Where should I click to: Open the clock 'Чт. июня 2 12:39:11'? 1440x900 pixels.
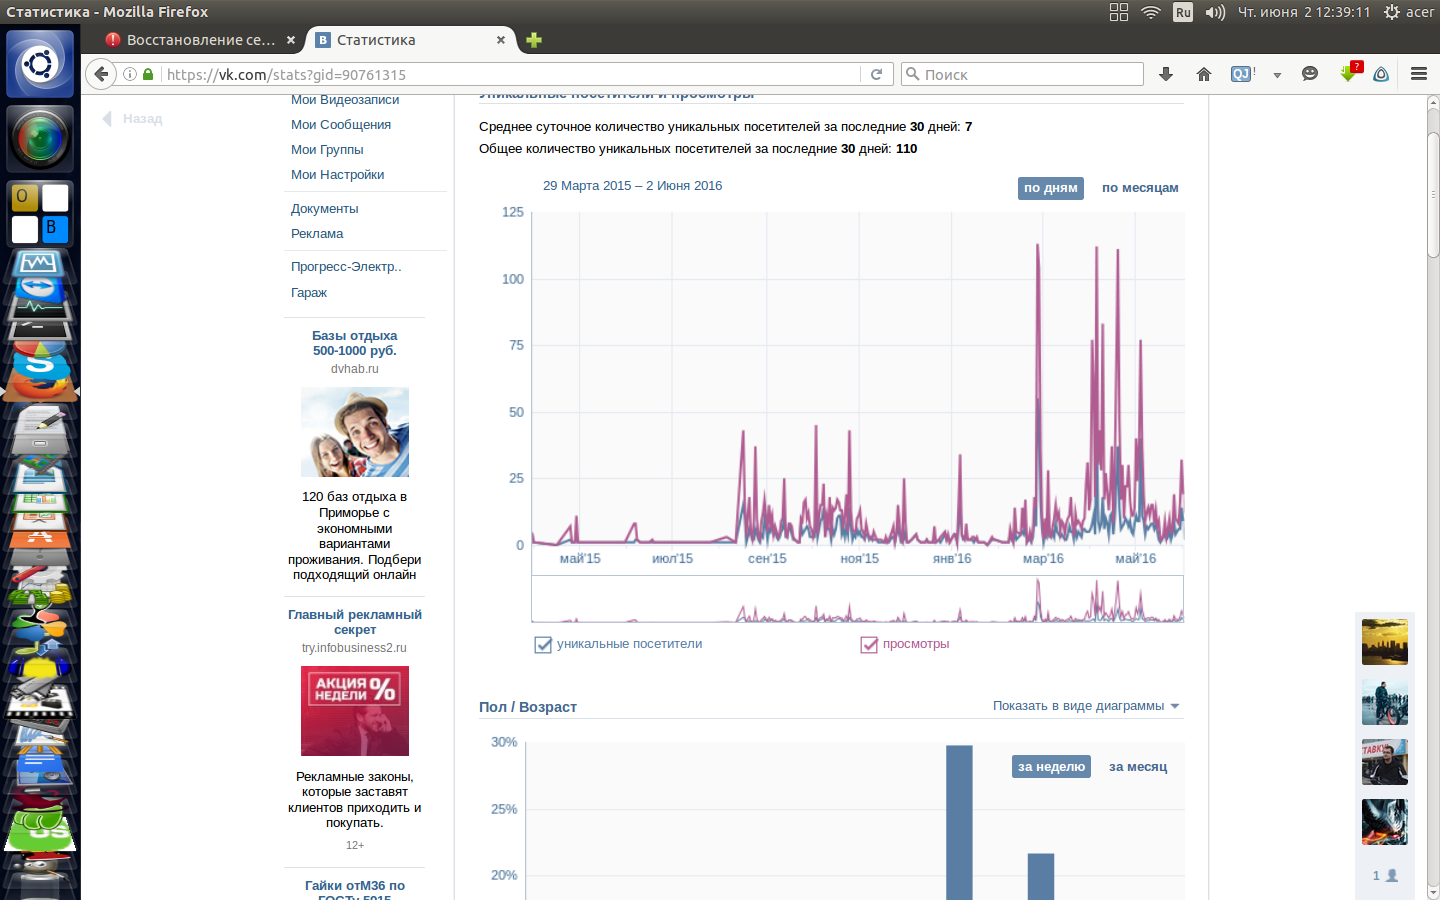click(x=1304, y=12)
